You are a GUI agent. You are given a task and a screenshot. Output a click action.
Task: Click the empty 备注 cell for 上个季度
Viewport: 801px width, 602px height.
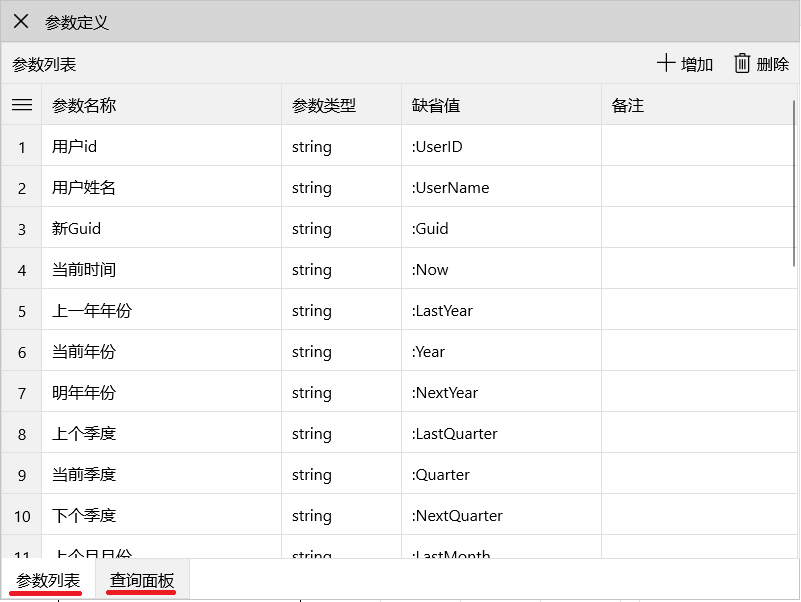(x=698, y=433)
